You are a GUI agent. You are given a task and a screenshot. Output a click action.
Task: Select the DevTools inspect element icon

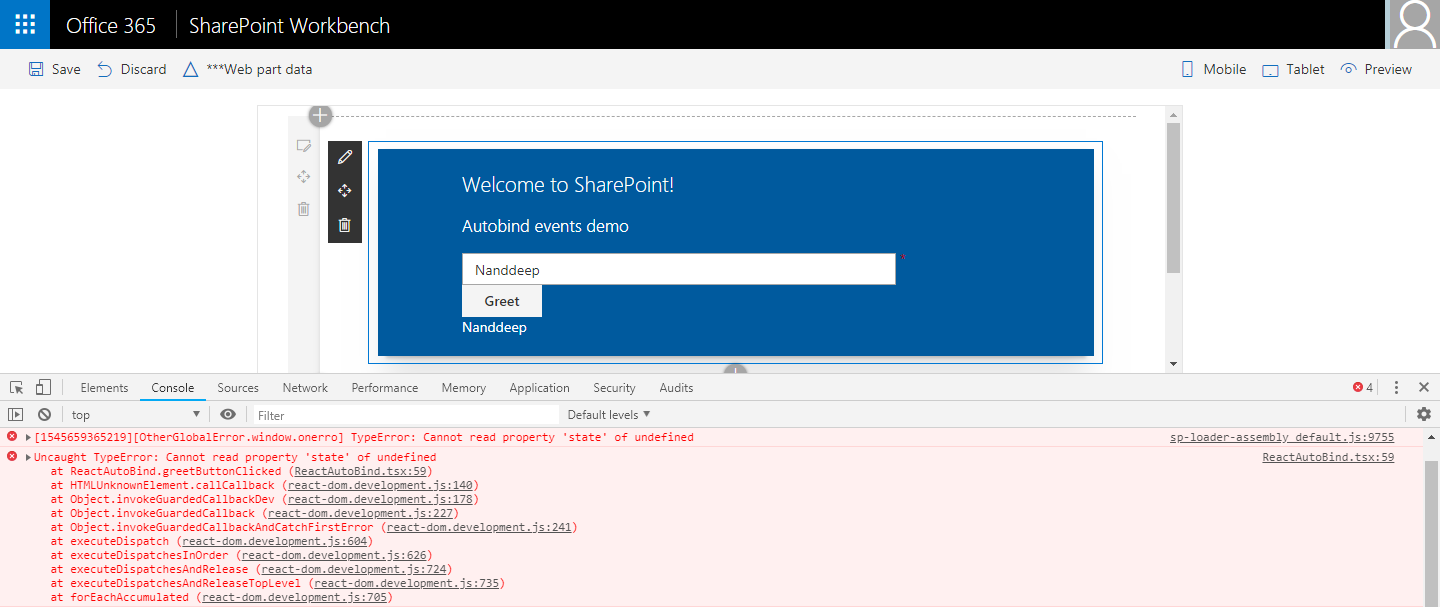click(17, 388)
